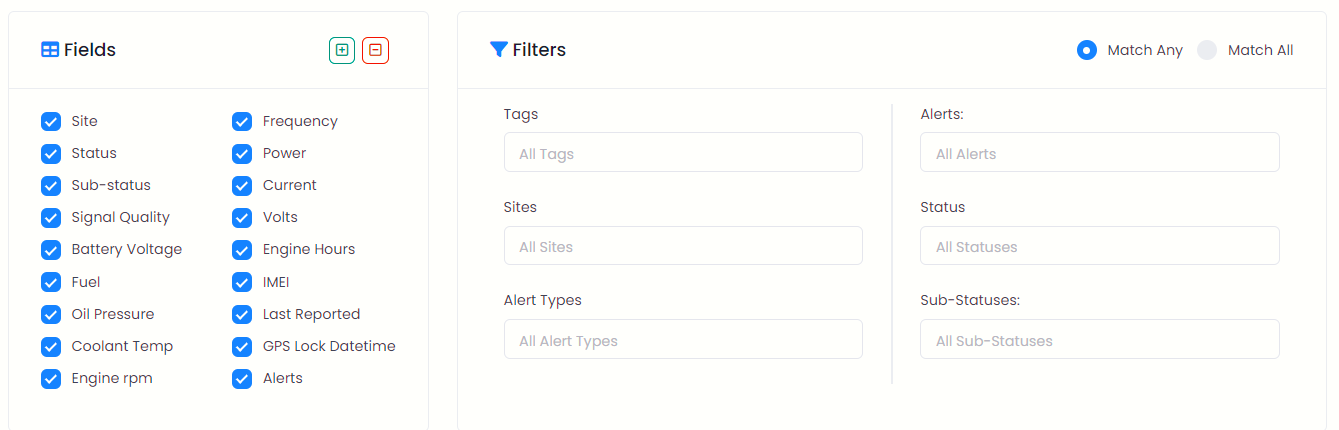Expand the All Alert Types selector

[x=683, y=339]
